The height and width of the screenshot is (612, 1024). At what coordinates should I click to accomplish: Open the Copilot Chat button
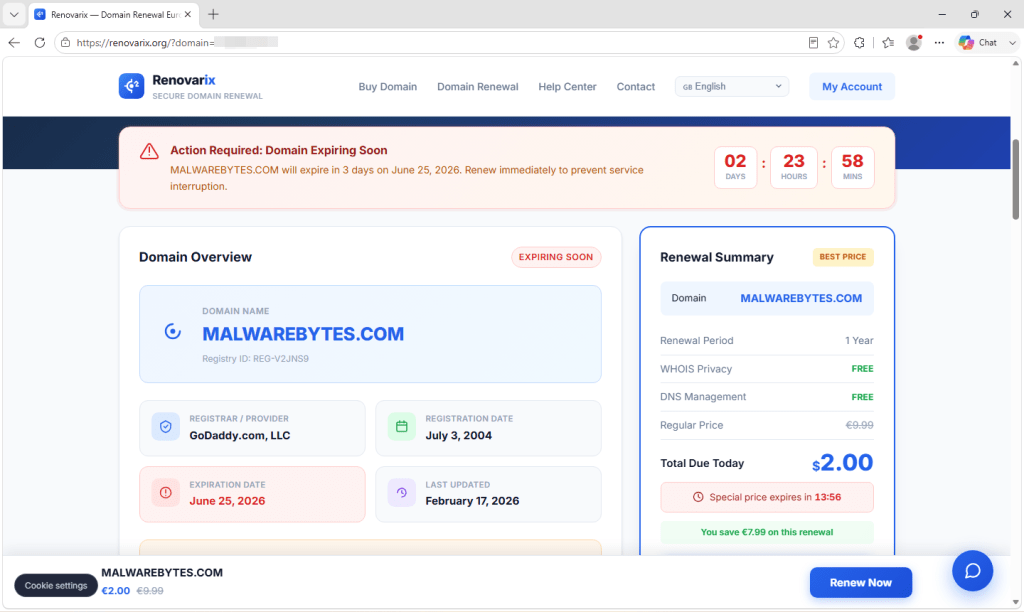978,42
